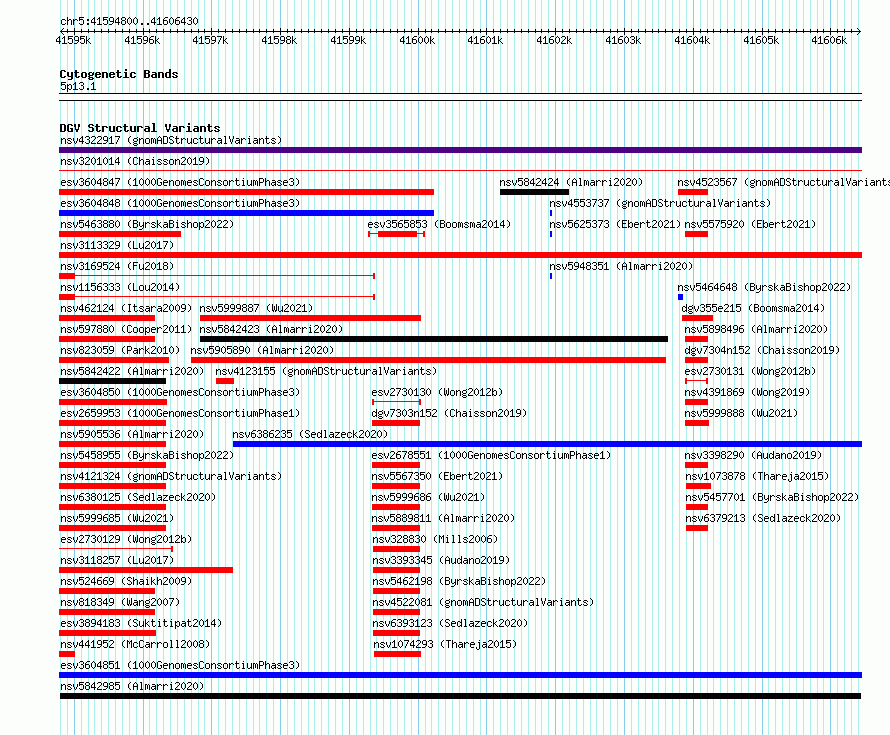This screenshot has width=890, height=735.
Task: Open nsv5457701 (ByrskaBishop2022) label
Action: pyautogui.click(x=772, y=497)
